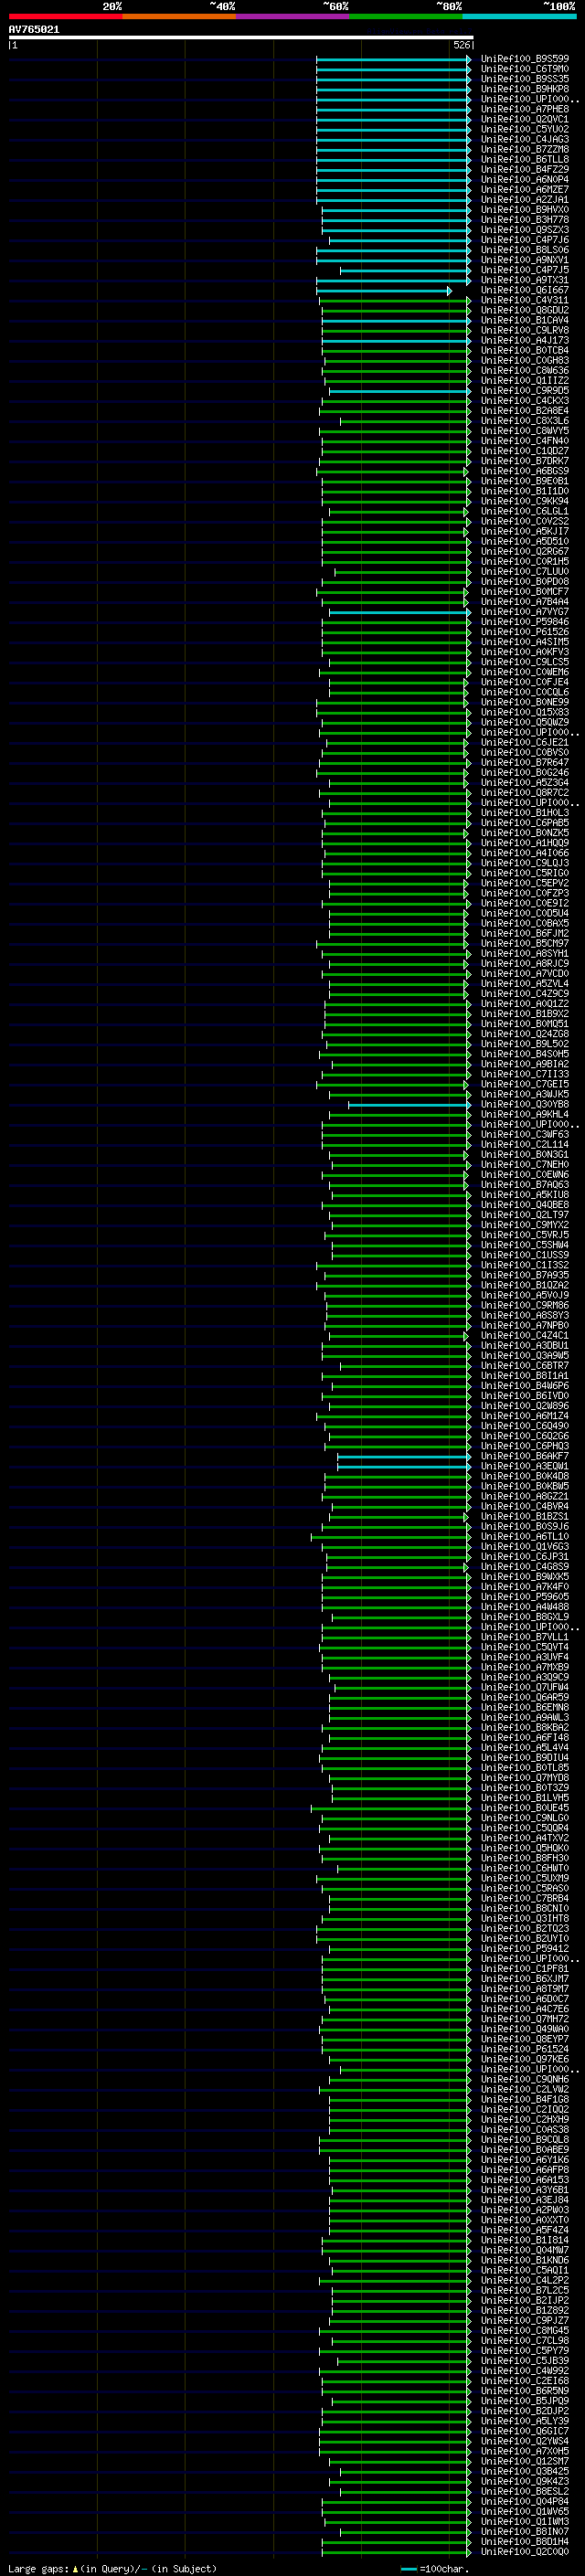
Task: Select the UniRef100_A3Y6B1 label
Action: (524, 2190)
